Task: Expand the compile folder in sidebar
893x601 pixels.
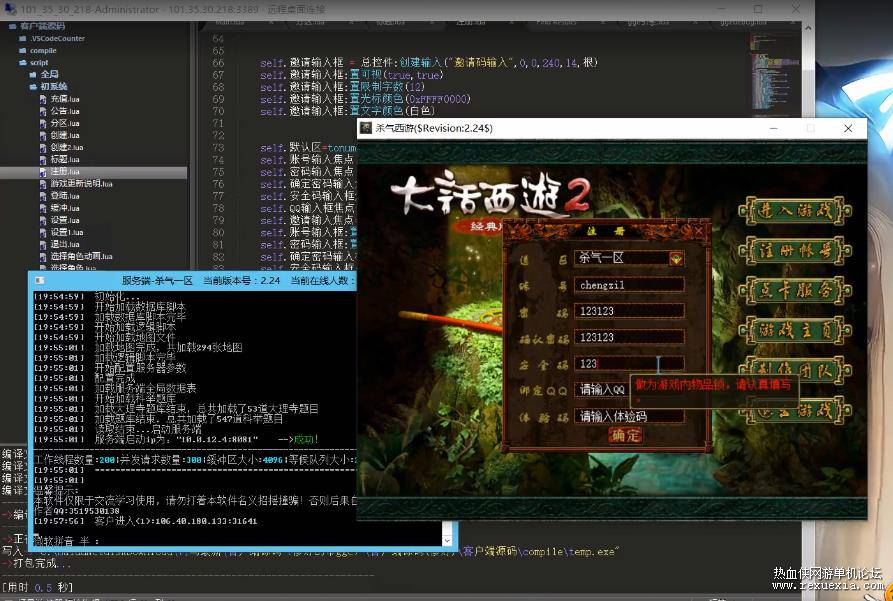Action: click(23, 51)
